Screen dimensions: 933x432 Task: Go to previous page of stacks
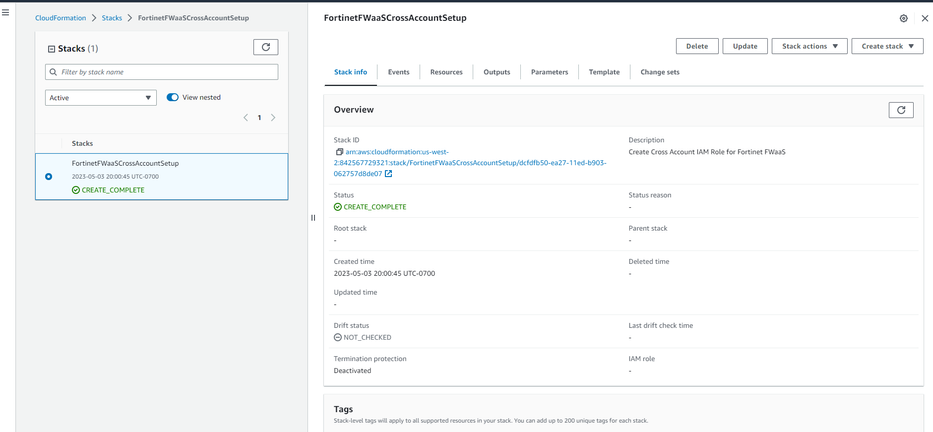pos(246,118)
